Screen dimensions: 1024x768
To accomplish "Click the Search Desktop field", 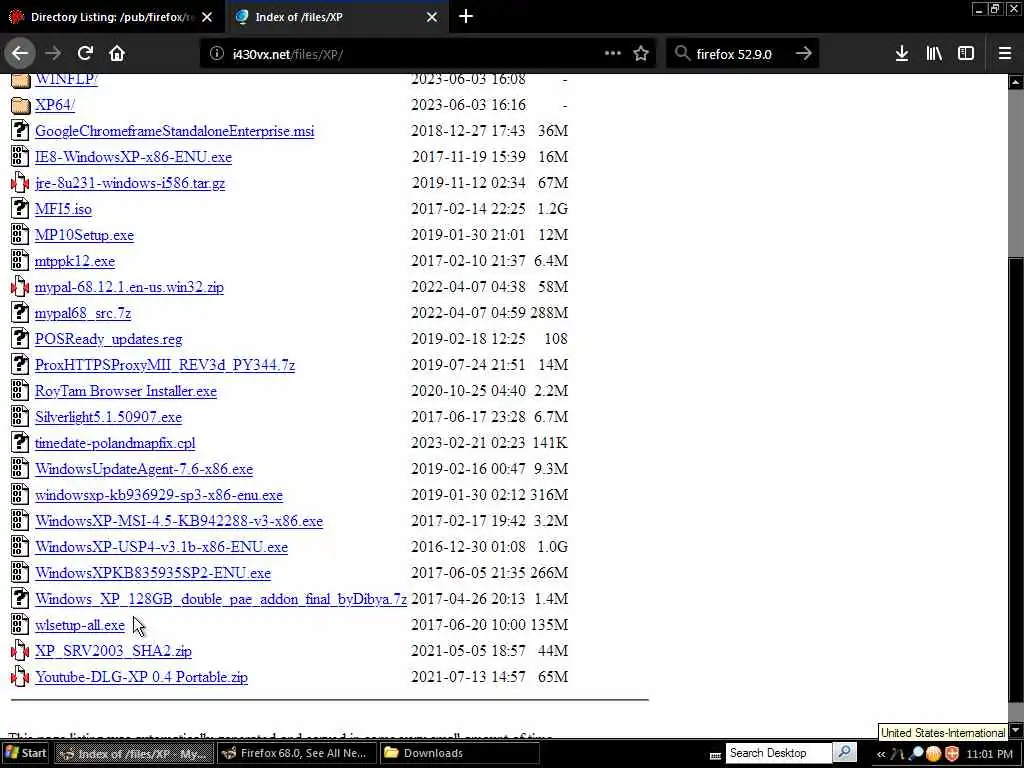I will [x=777, y=753].
